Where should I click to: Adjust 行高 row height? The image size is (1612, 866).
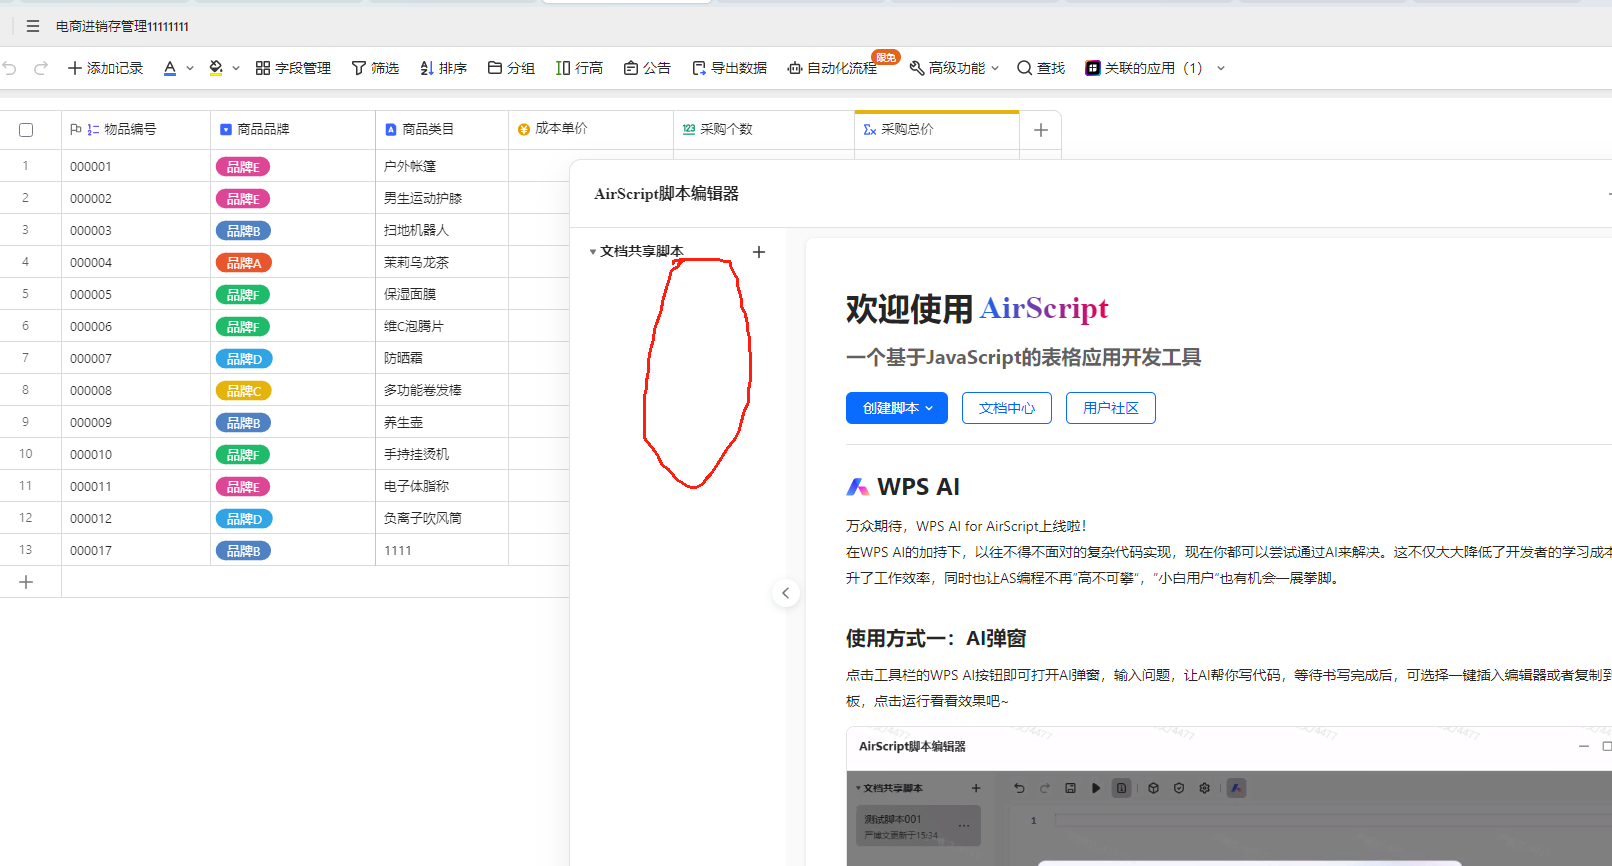pos(579,68)
